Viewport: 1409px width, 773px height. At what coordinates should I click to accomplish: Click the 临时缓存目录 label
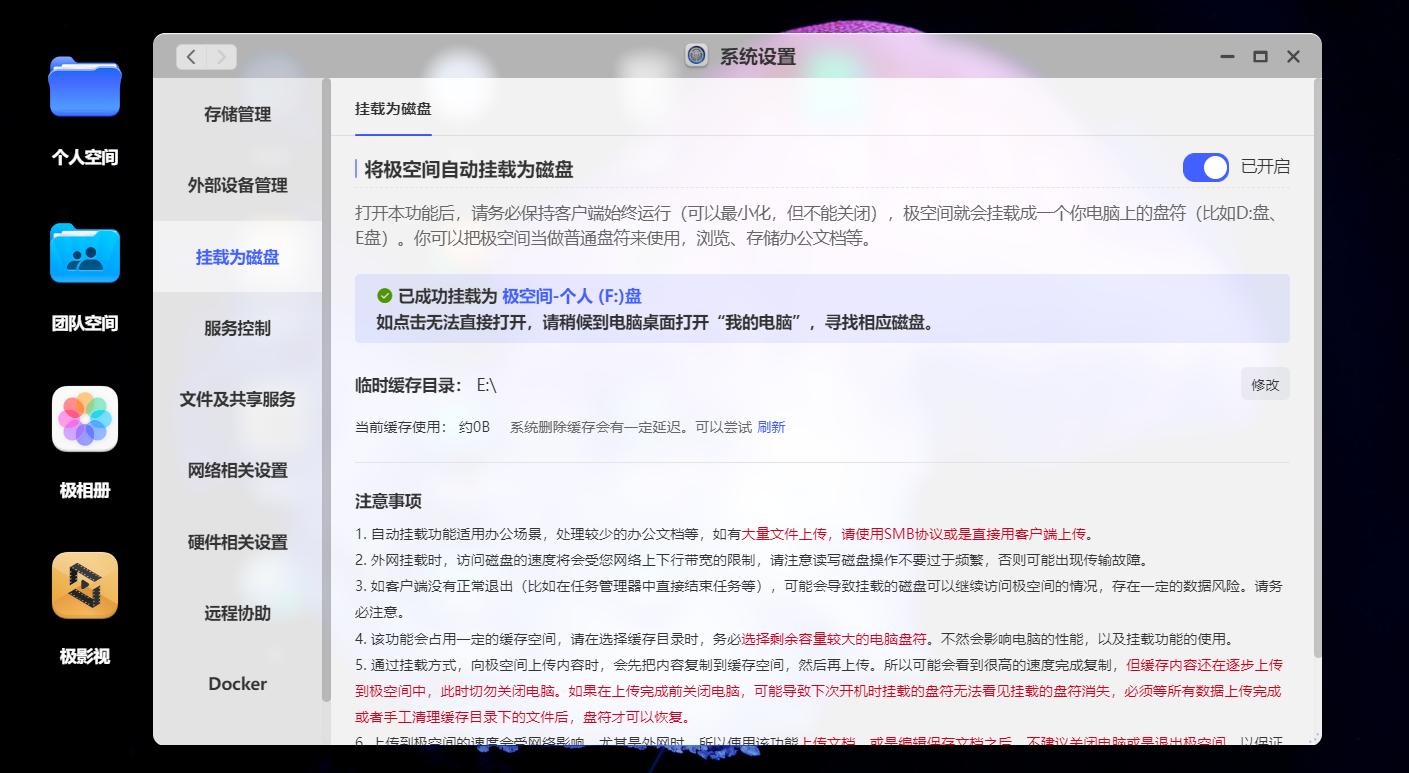(408, 385)
